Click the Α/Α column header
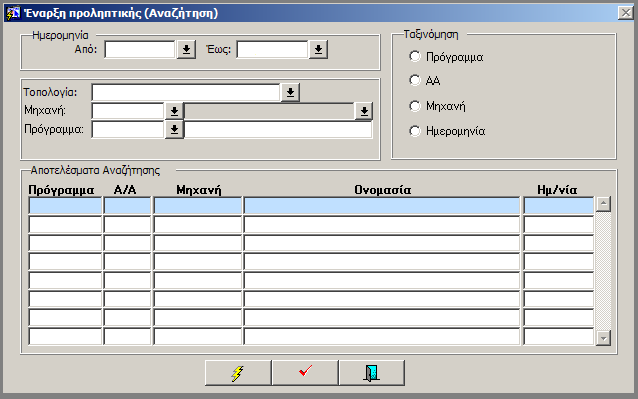Screen dimensions: 638x399 [125, 190]
